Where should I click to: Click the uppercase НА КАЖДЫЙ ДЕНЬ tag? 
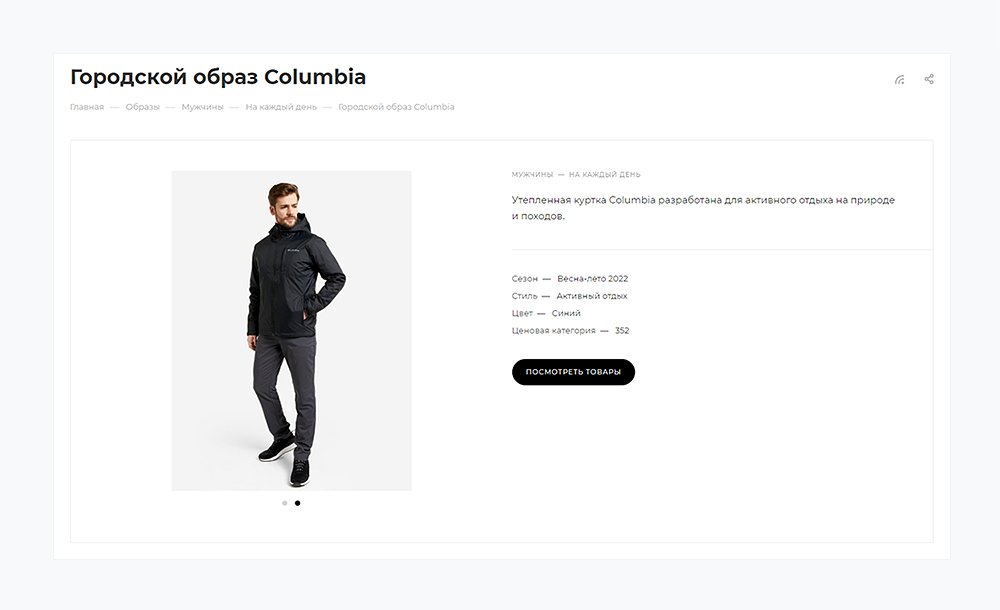605,174
